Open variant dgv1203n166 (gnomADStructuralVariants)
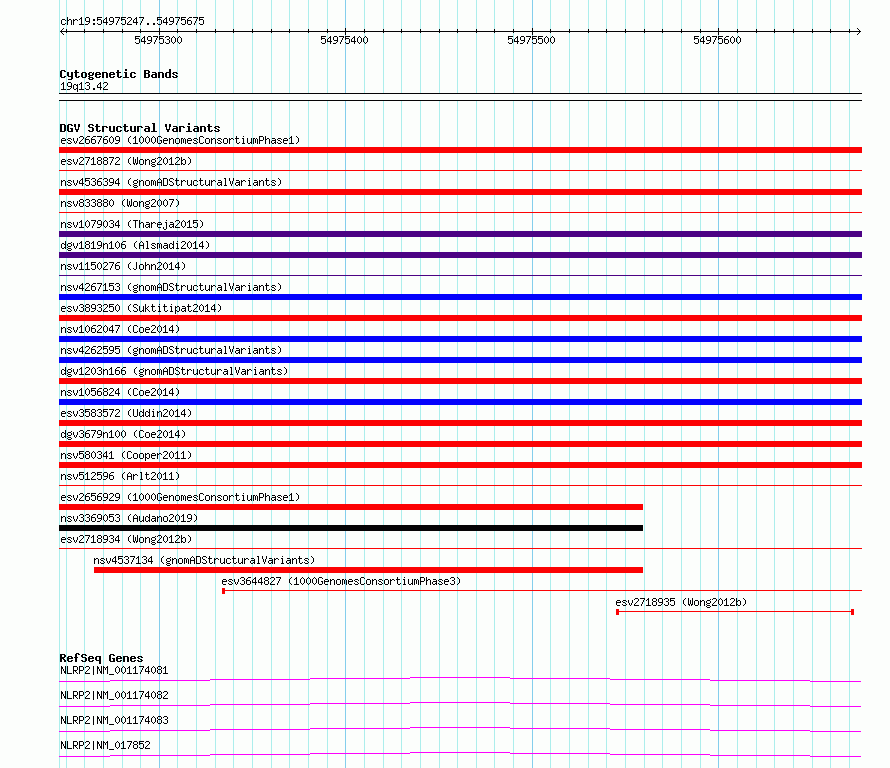 click(174, 371)
